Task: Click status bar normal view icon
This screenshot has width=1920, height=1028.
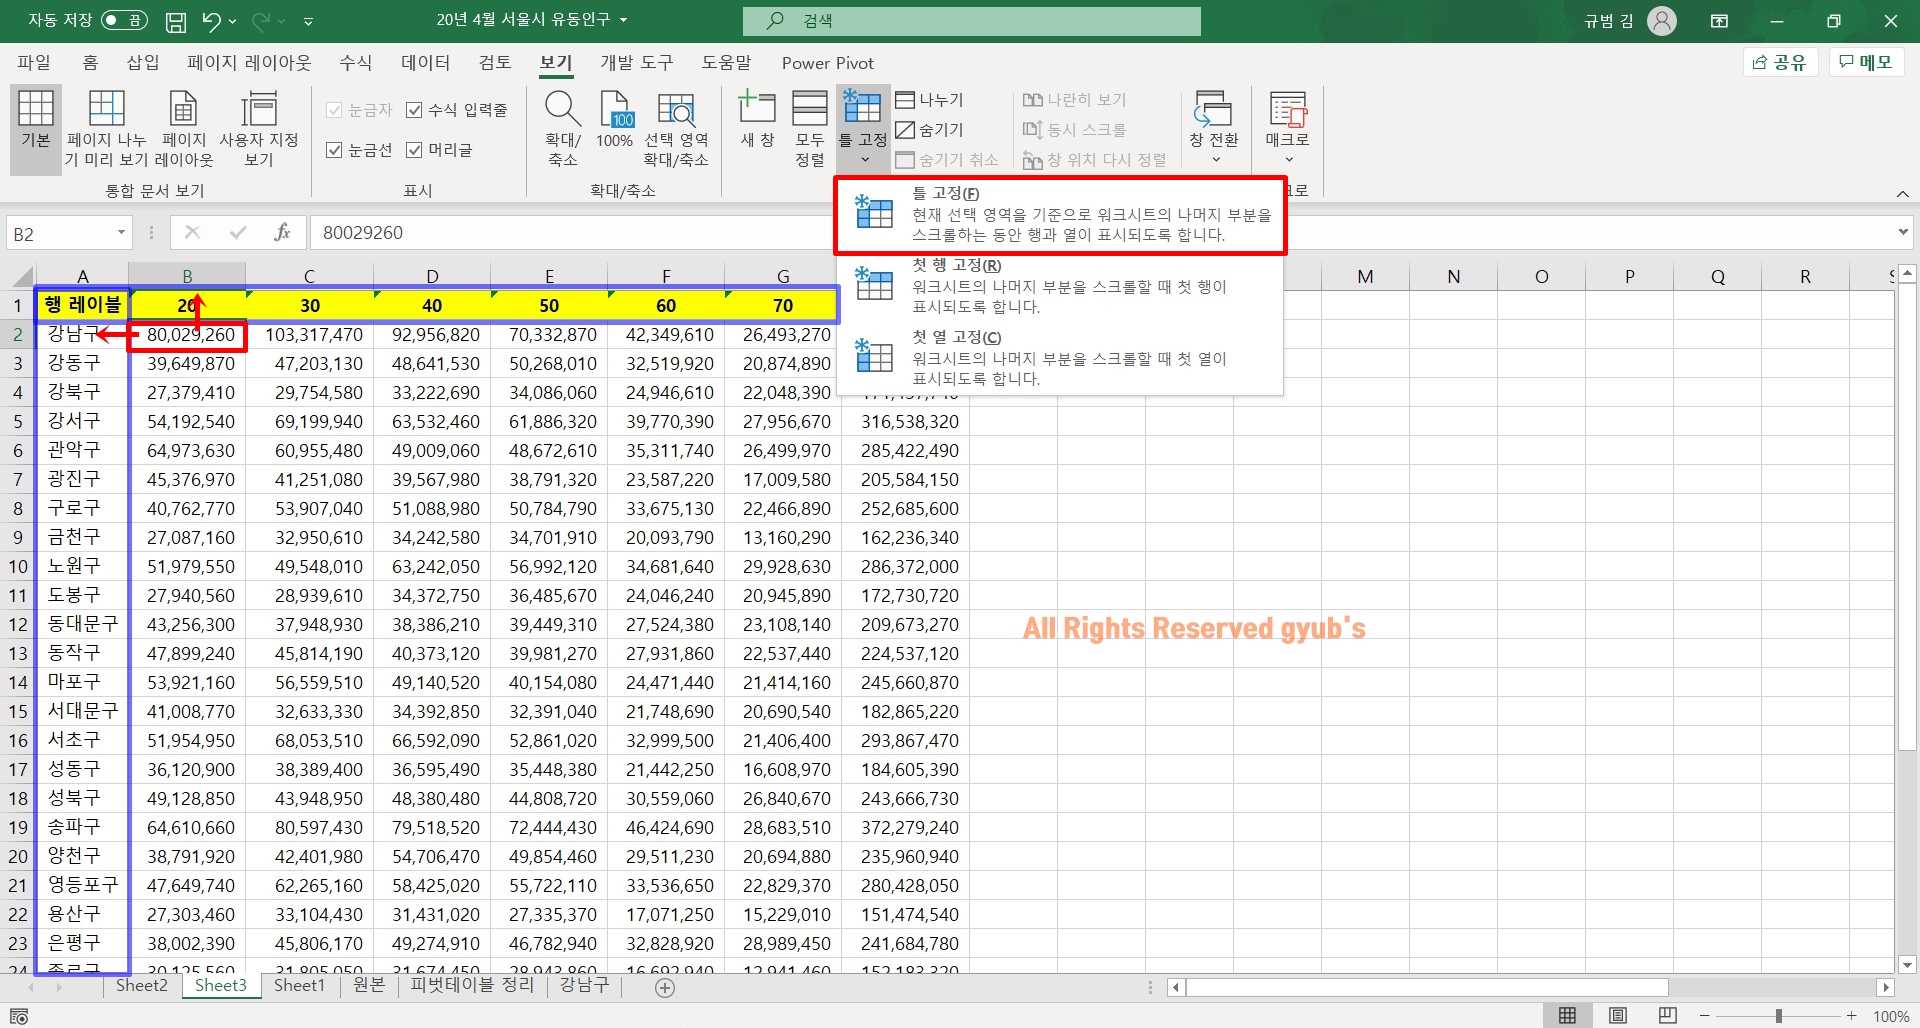Action: coord(1568,1016)
